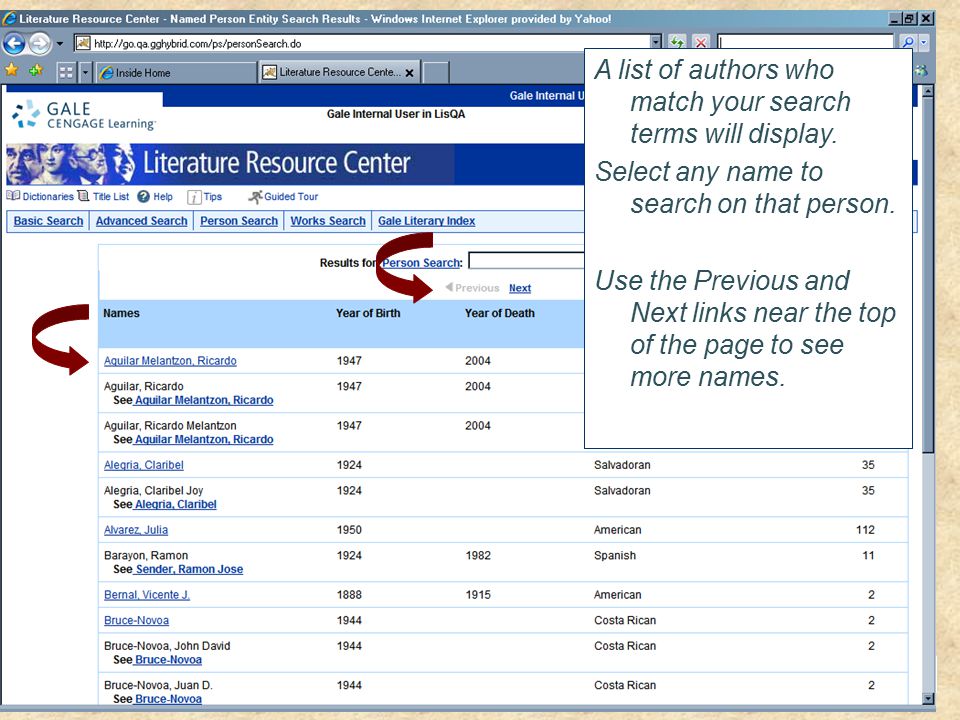
Task: Click the browser Forward arrow button
Action: pos(40,43)
